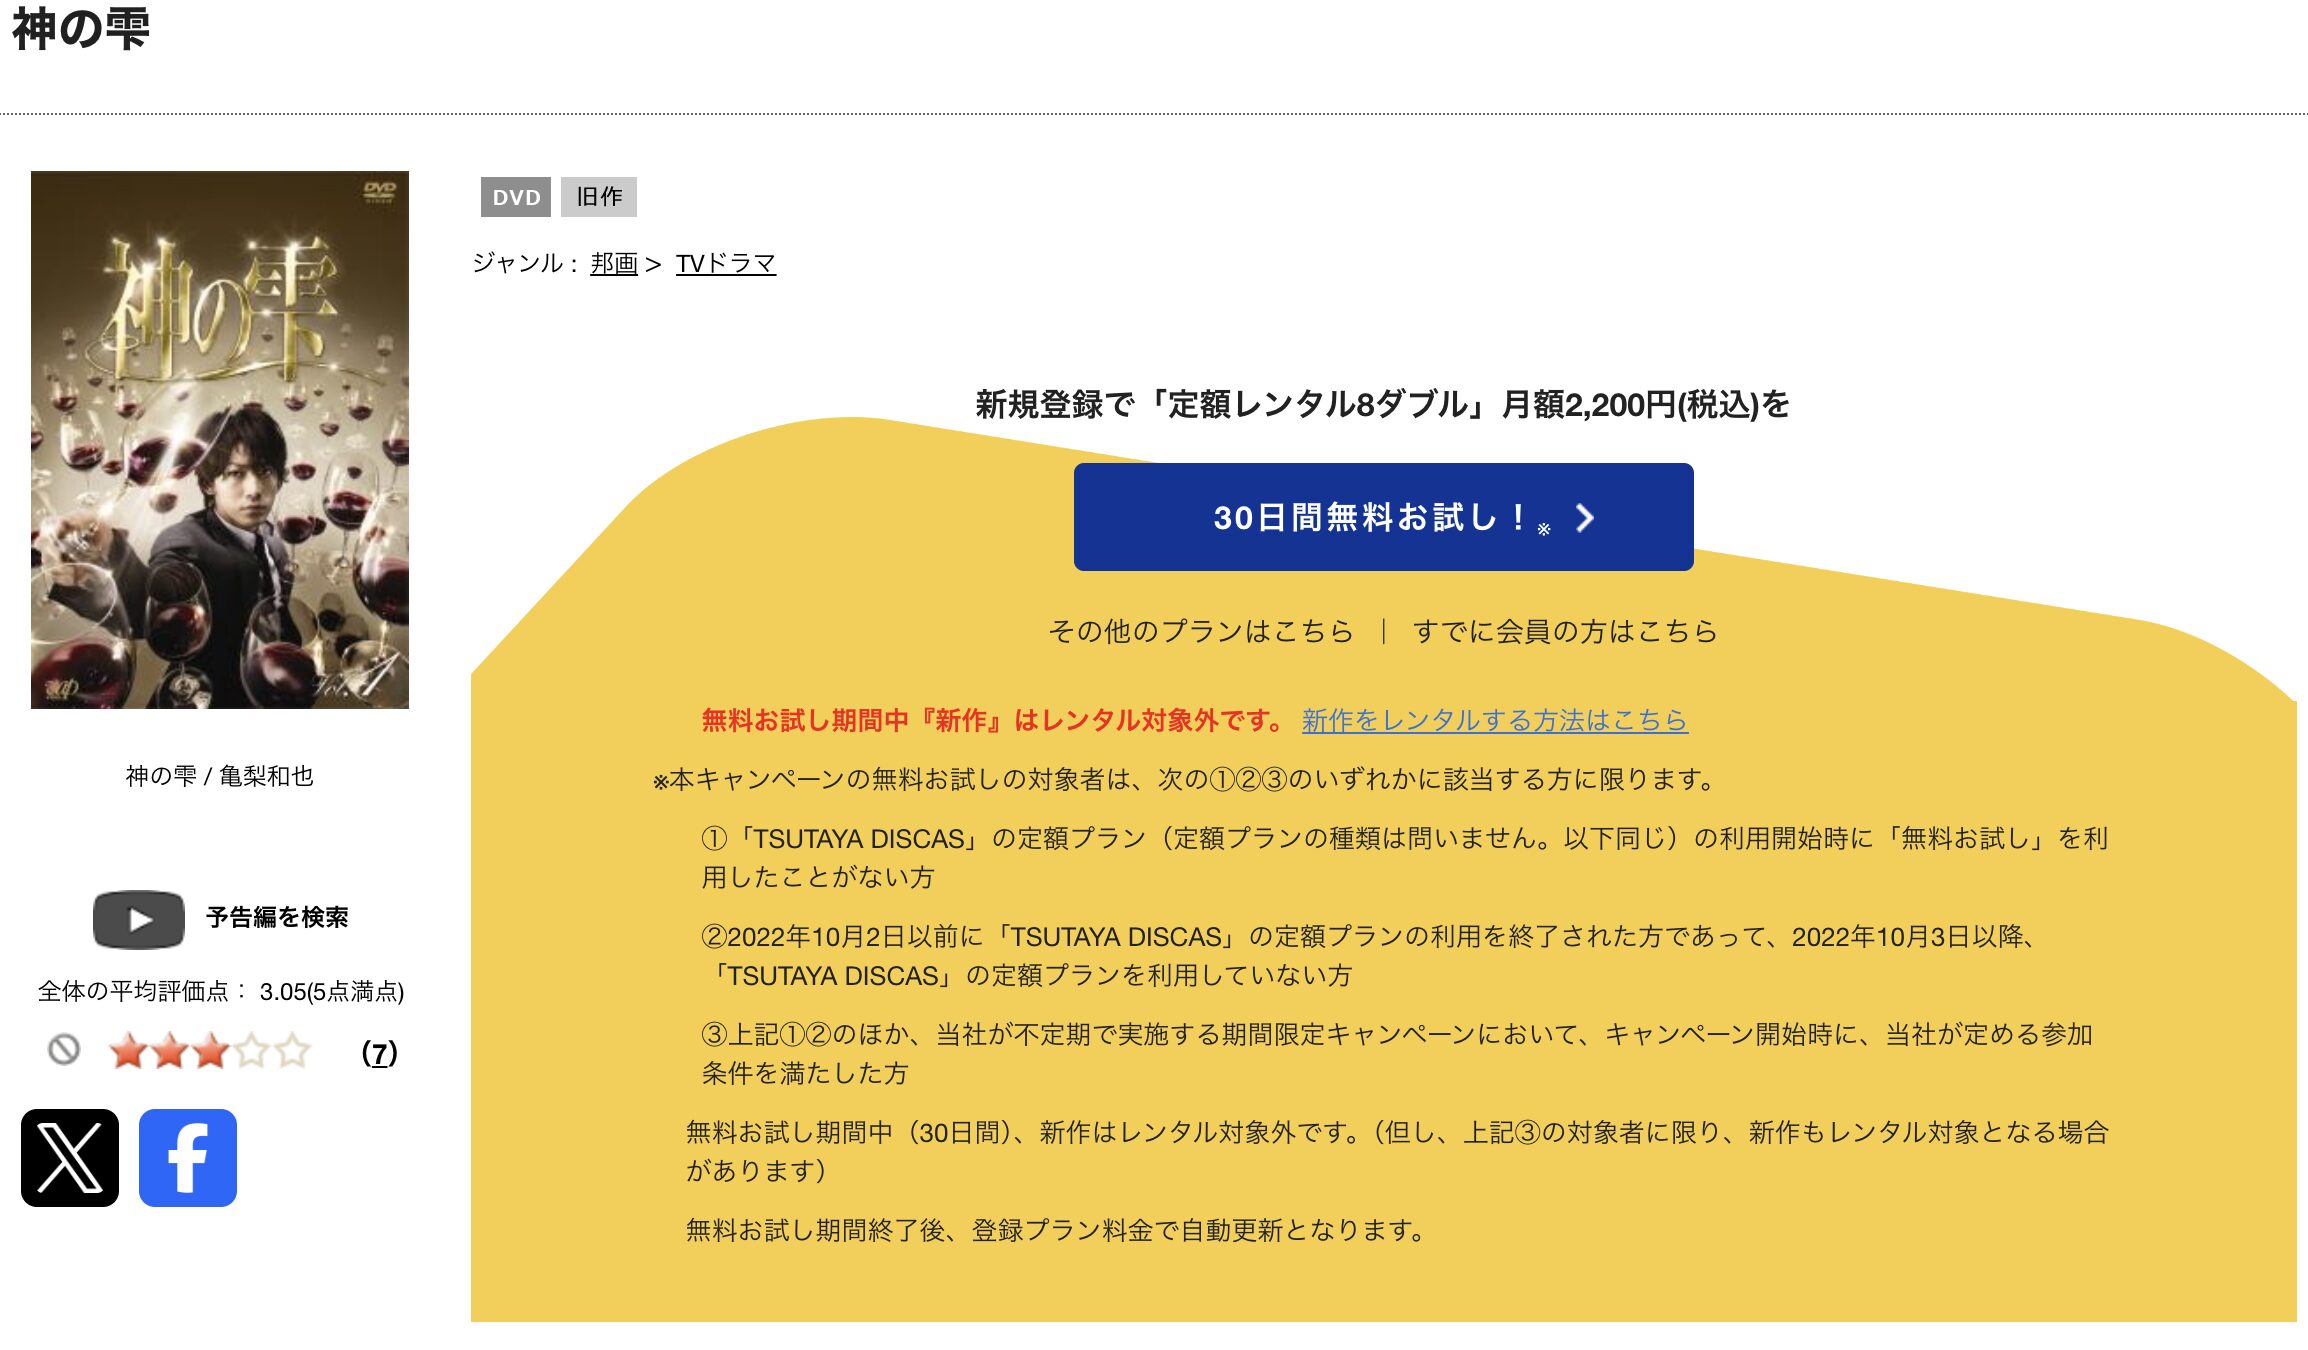Click the 神の雫 / 亀梨和也 caption
The image size is (2308, 1350).
[220, 776]
